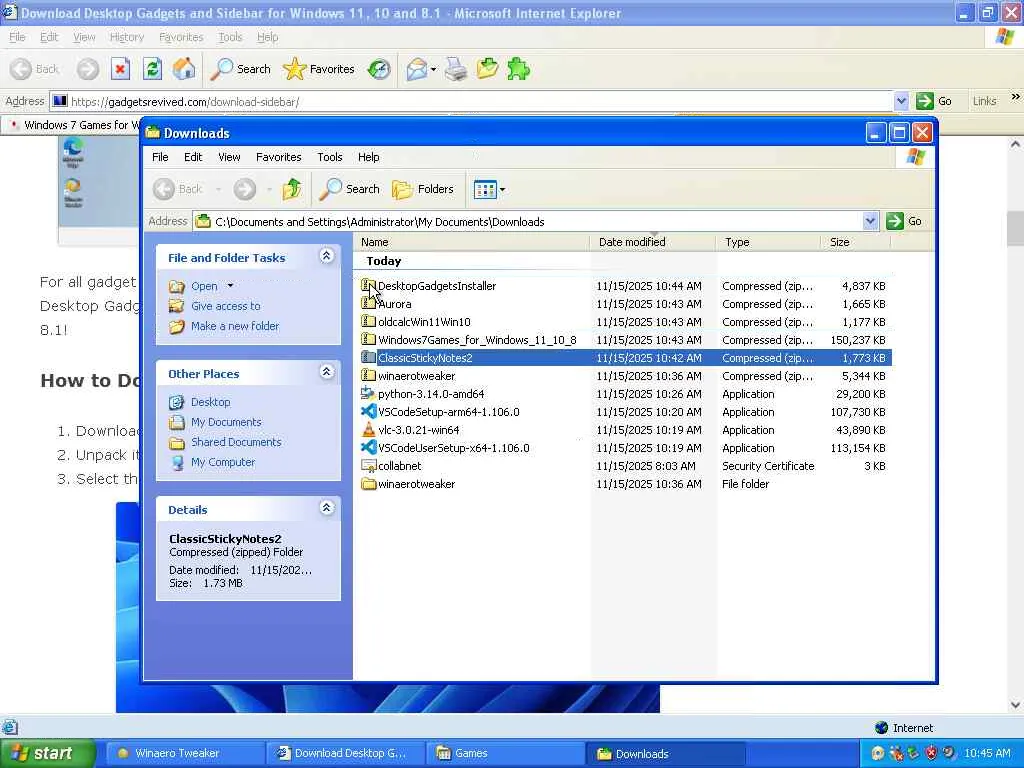Collapse the Details panel
The width and height of the screenshot is (1024, 768).
click(327, 508)
